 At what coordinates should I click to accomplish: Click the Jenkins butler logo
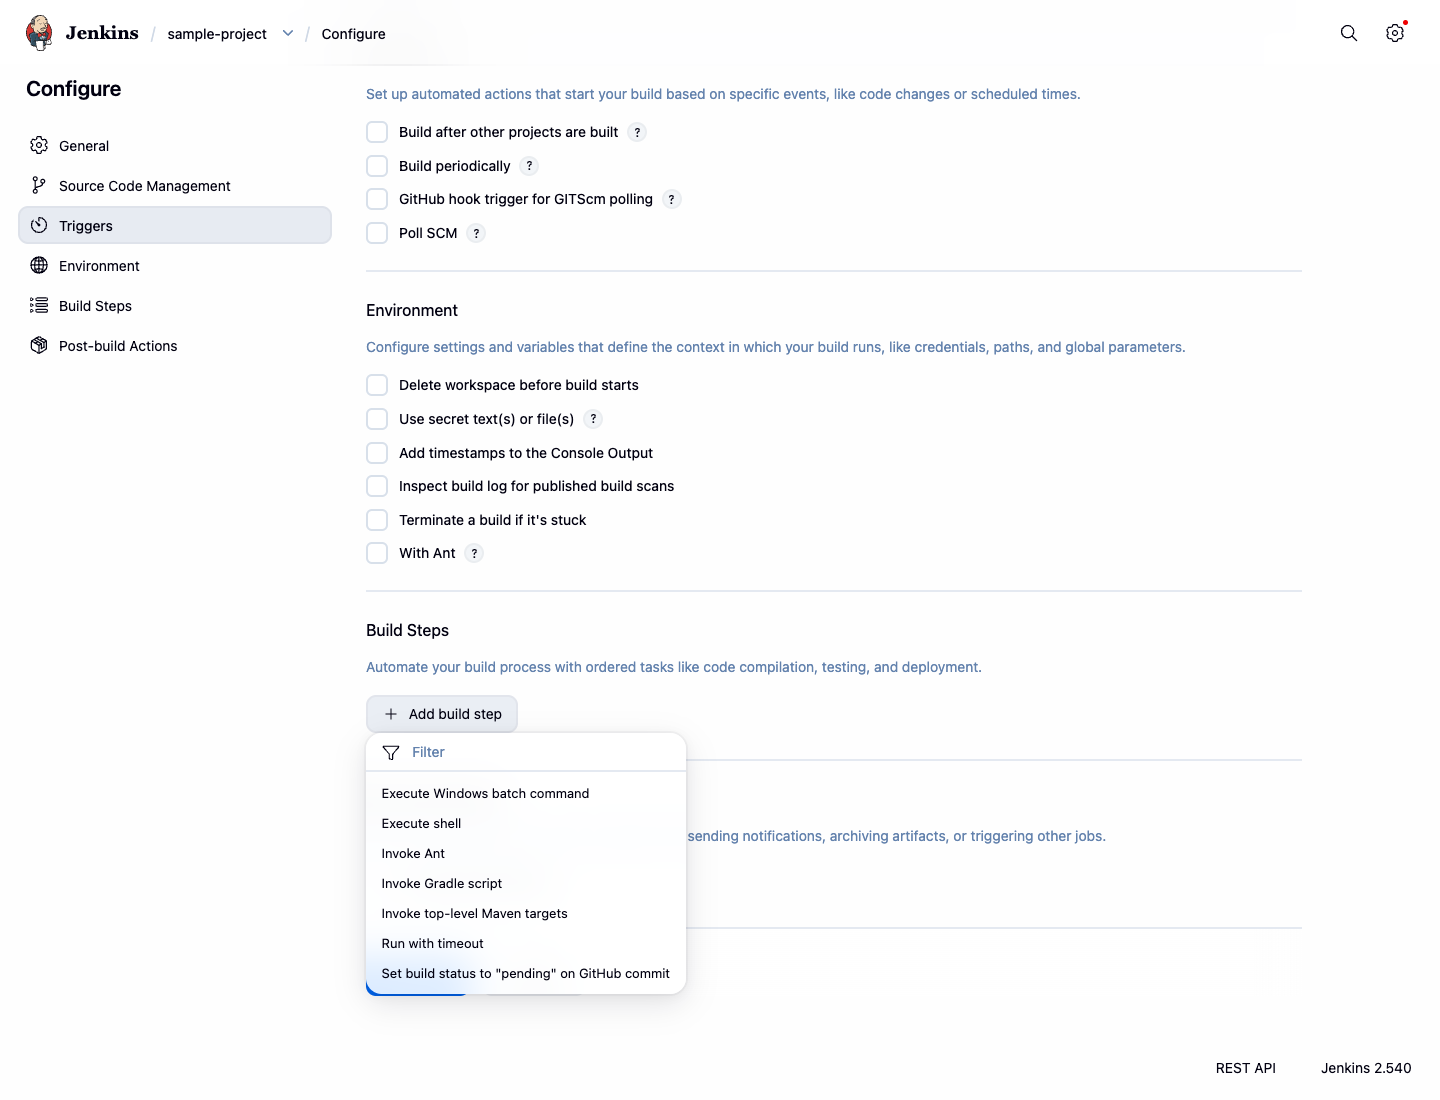[39, 33]
